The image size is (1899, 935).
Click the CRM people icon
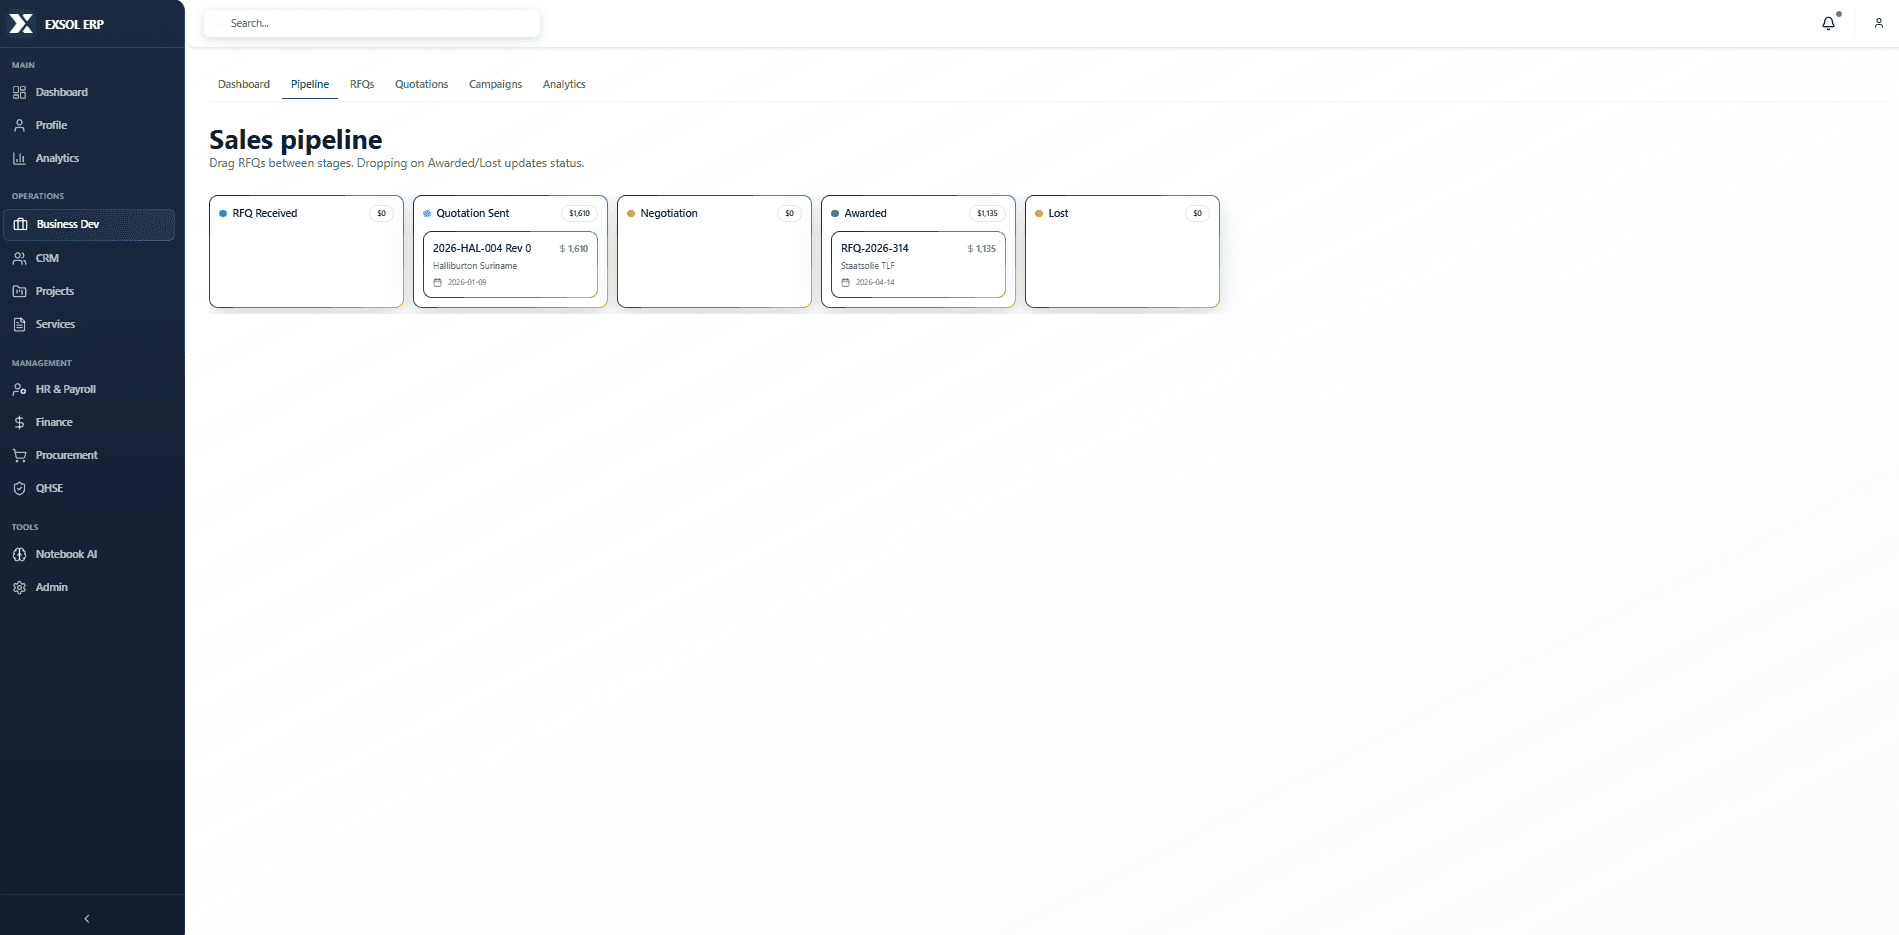click(19, 258)
